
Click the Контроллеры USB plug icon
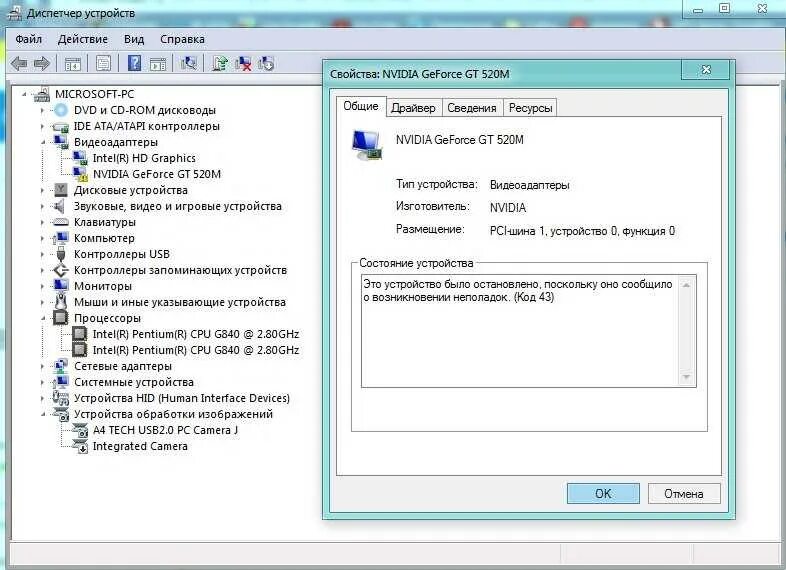coord(61,254)
